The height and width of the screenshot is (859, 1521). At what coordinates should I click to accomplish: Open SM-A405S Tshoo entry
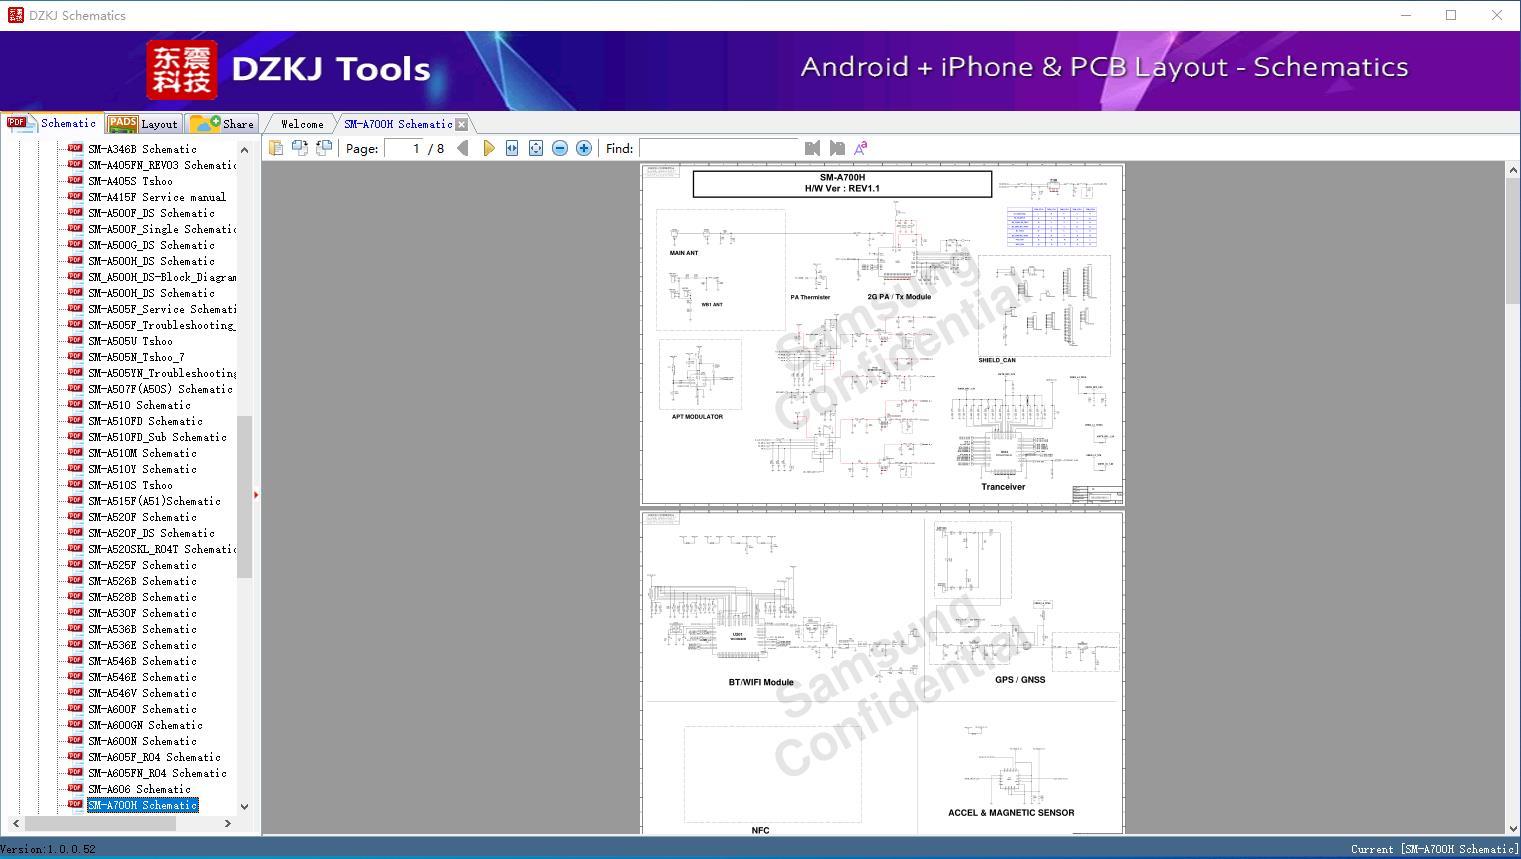tap(130, 181)
